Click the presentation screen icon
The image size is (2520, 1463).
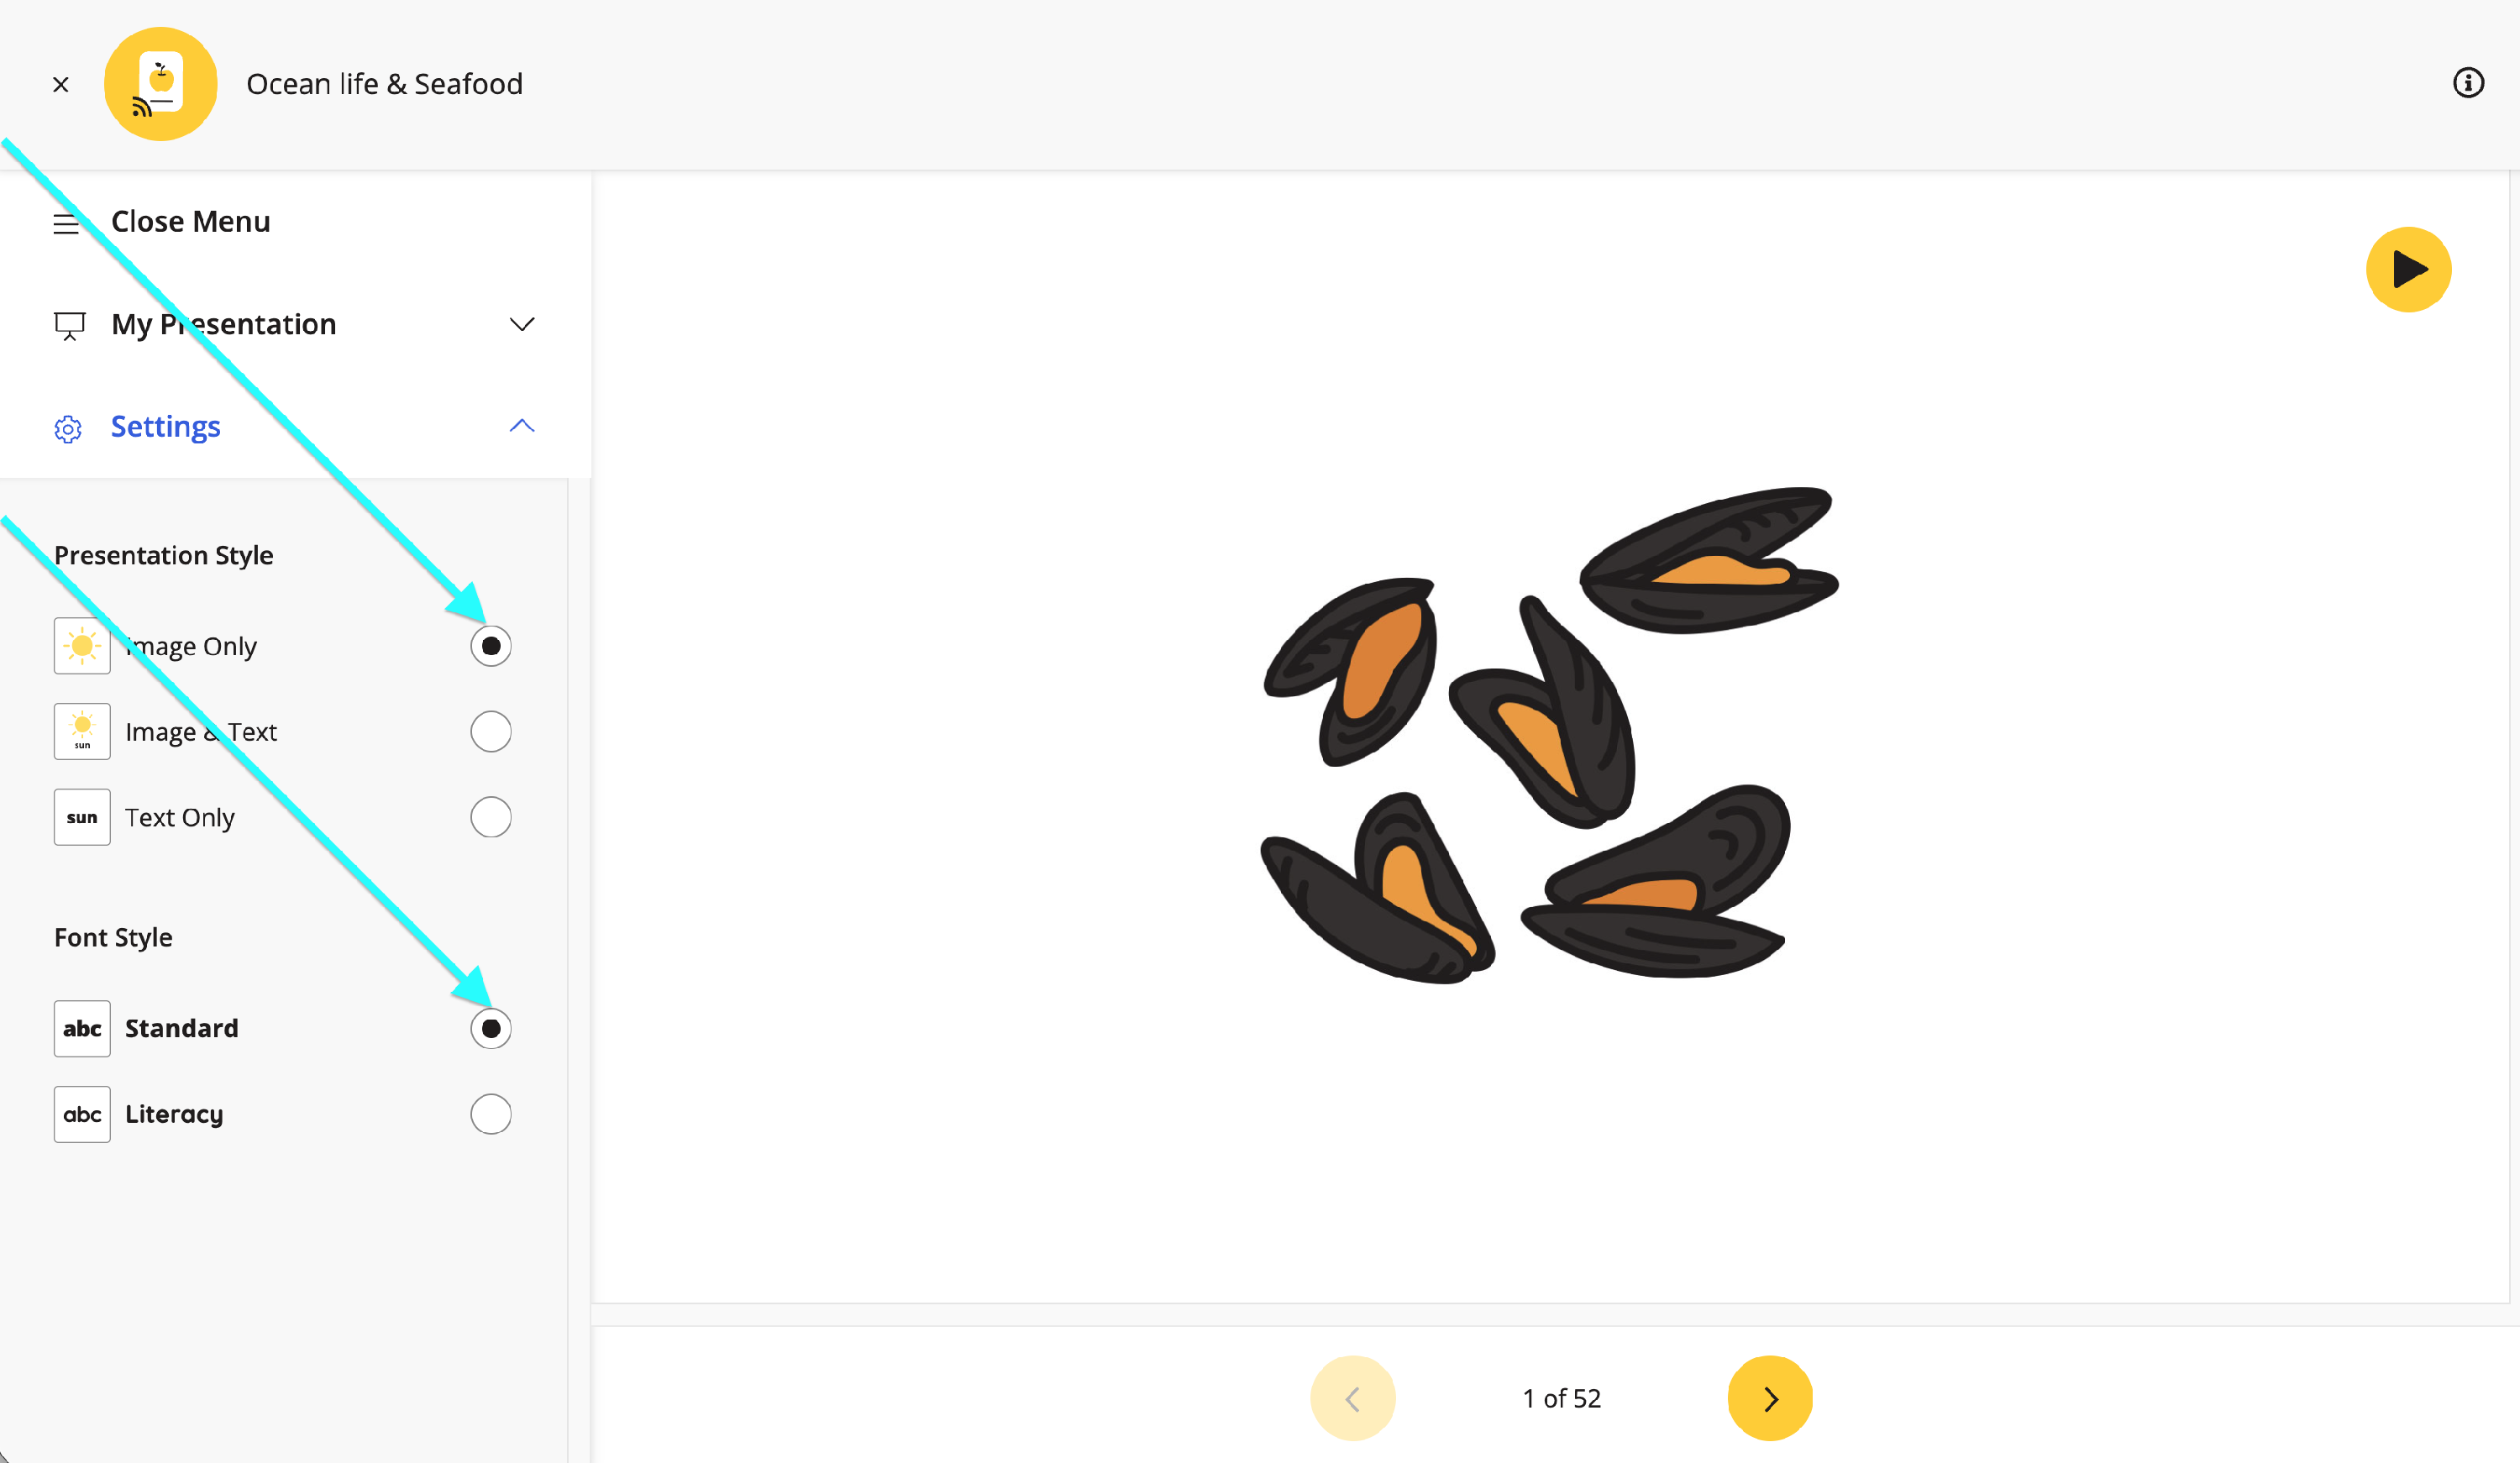coord(69,325)
